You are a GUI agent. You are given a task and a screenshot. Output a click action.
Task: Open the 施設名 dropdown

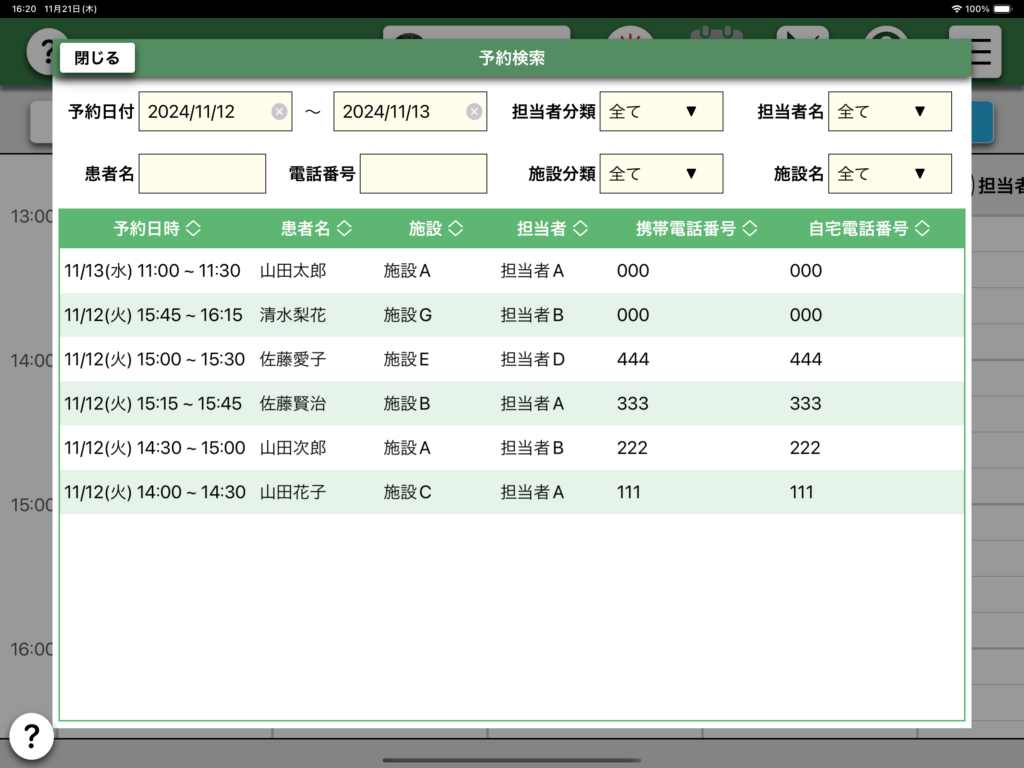tap(889, 174)
